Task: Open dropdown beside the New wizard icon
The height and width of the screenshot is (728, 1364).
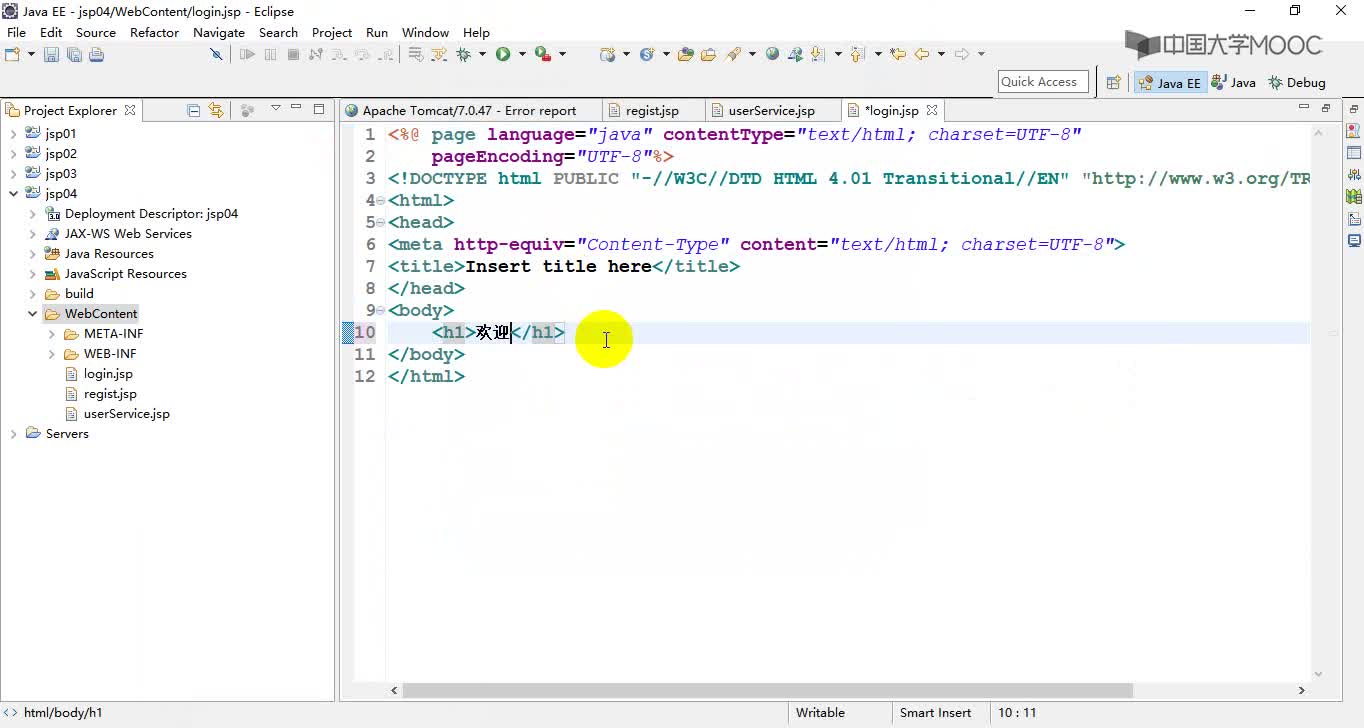Action: tap(31, 54)
